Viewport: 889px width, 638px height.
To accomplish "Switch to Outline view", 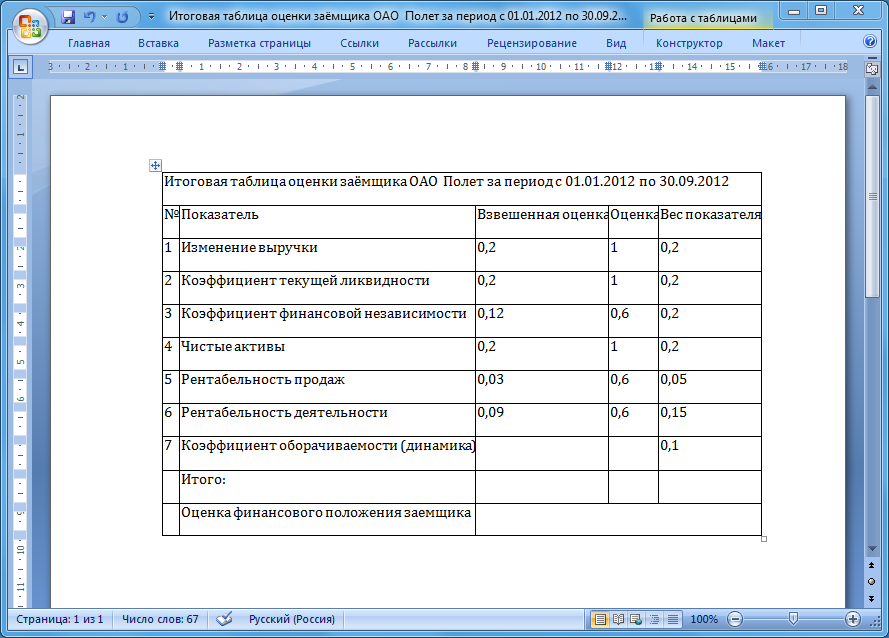I will (x=654, y=619).
